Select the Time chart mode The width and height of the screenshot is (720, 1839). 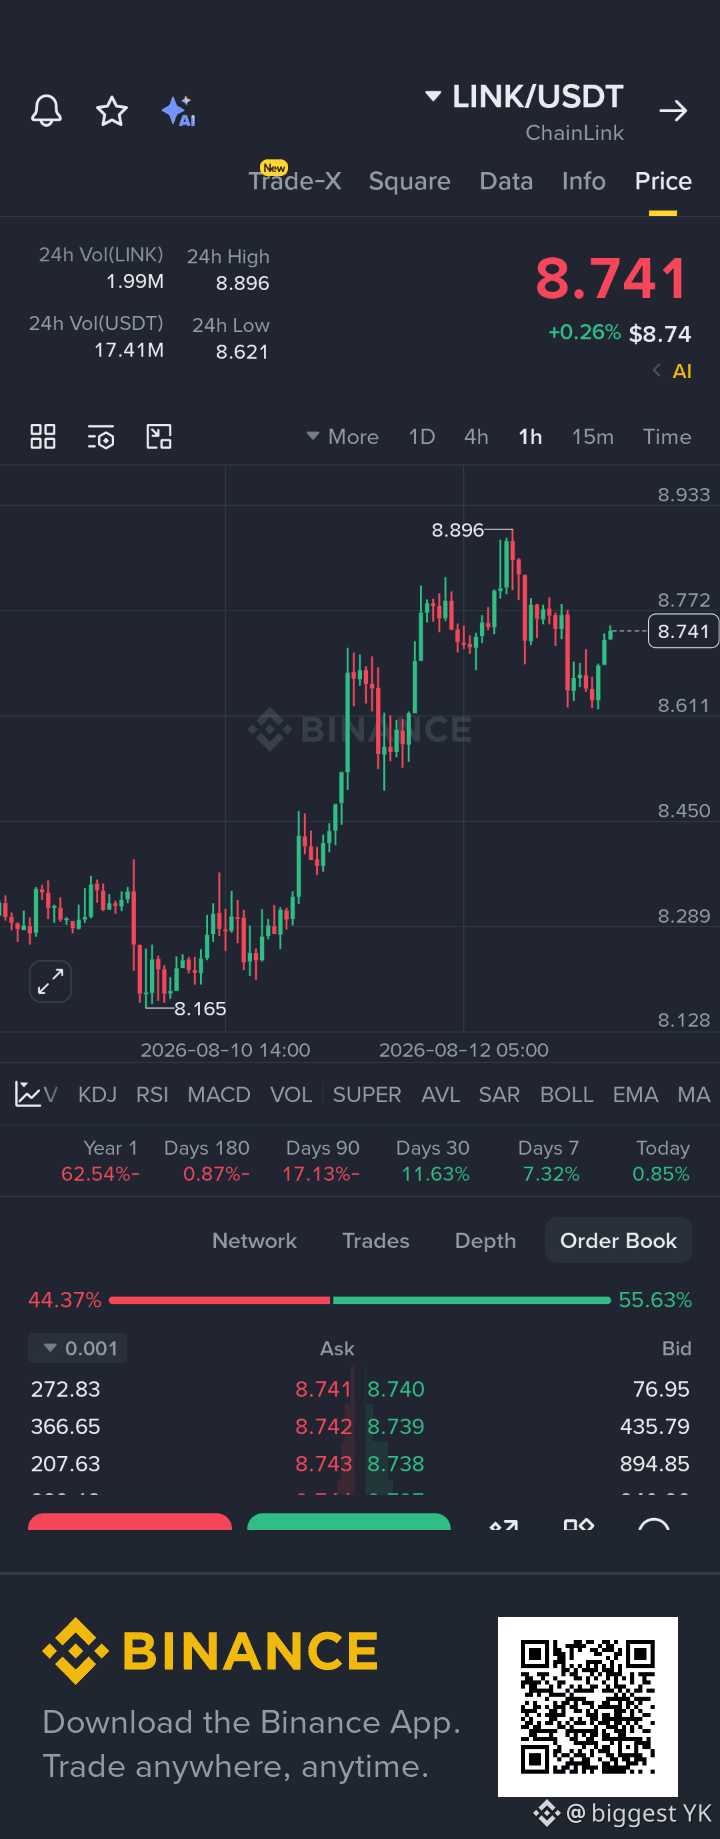667,437
